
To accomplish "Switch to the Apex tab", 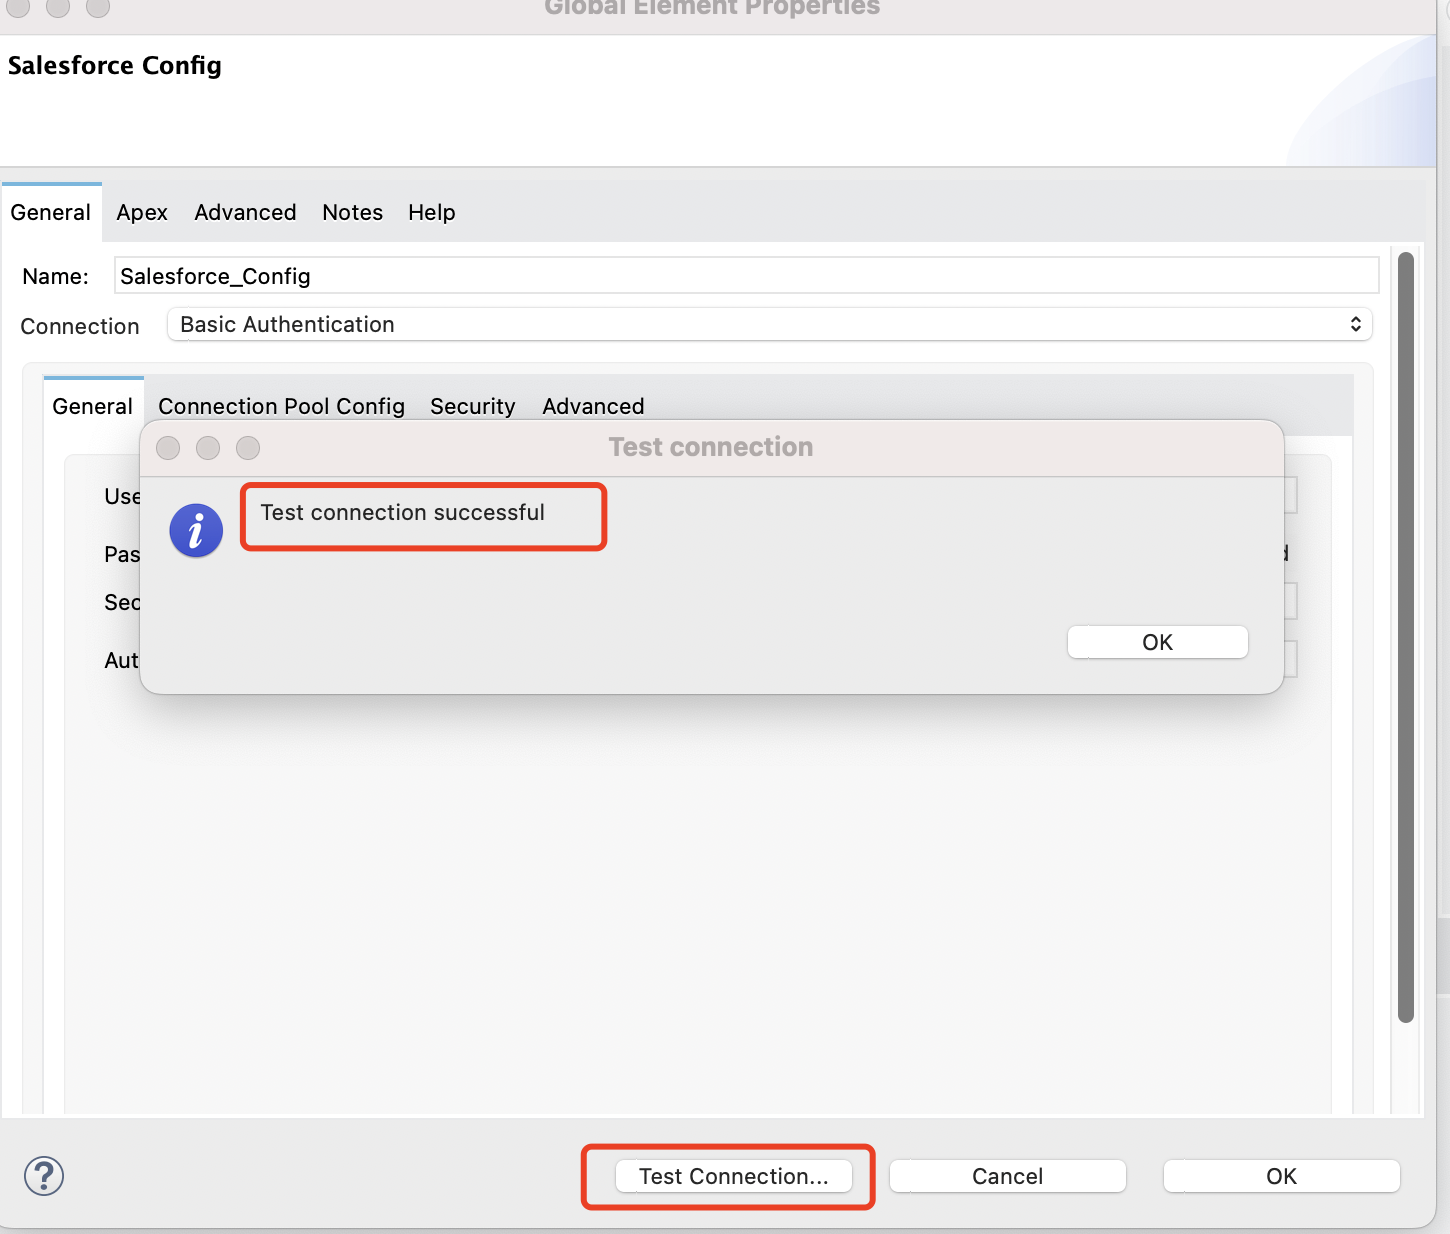I will pos(142,212).
